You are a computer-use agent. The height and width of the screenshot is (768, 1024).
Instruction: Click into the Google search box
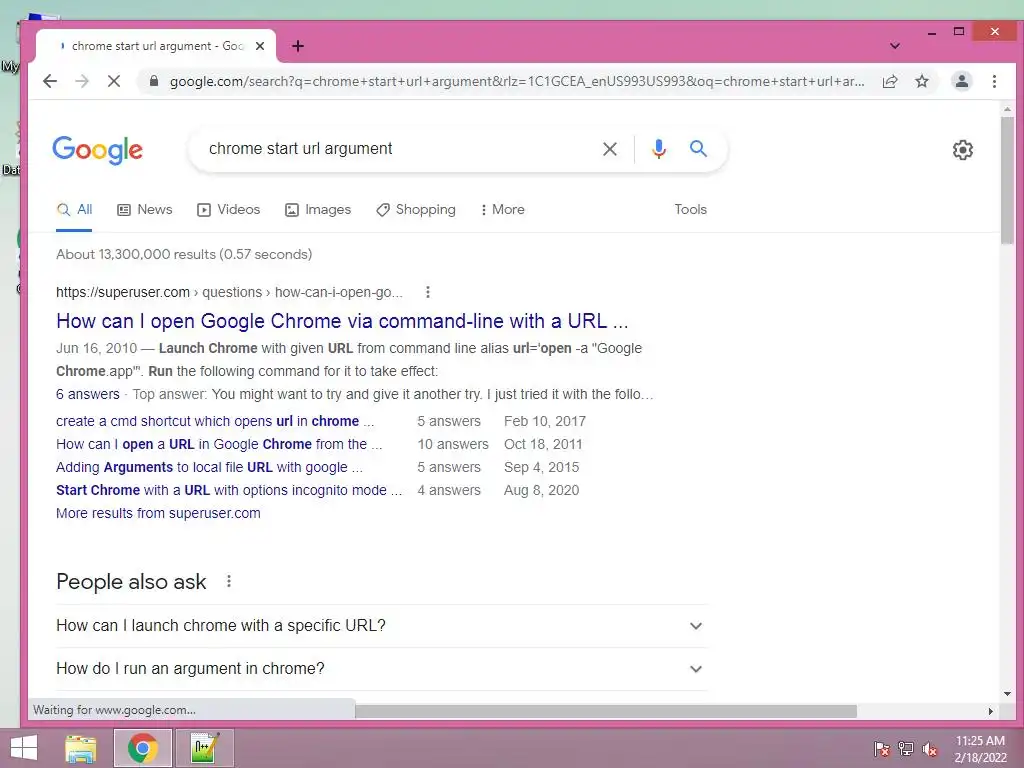tap(398, 149)
